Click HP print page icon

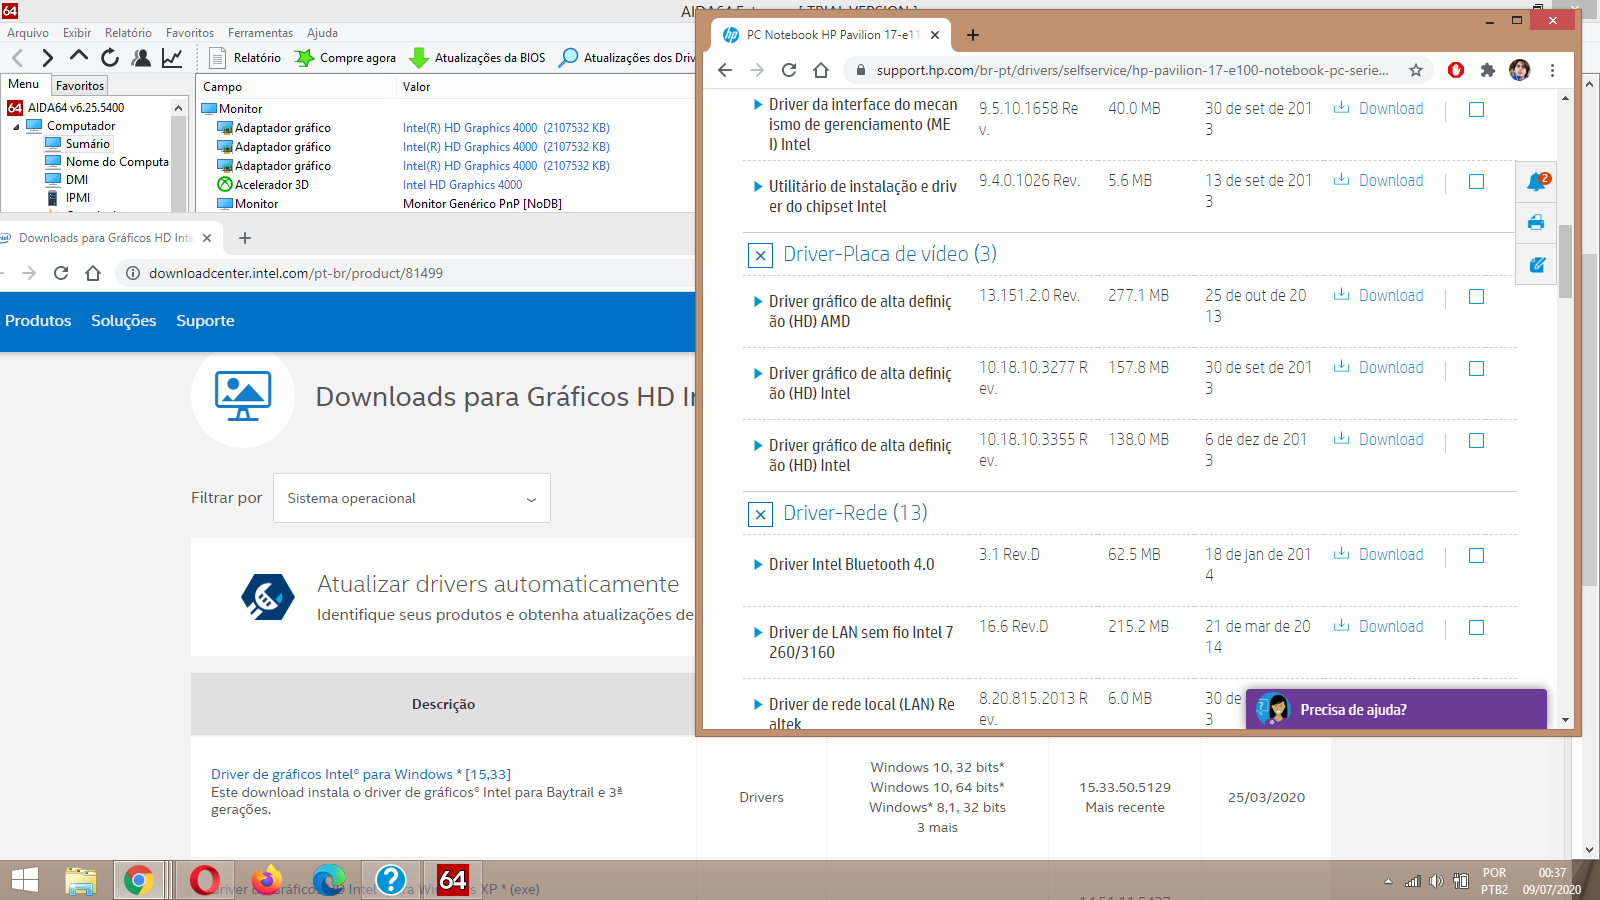tap(1536, 222)
